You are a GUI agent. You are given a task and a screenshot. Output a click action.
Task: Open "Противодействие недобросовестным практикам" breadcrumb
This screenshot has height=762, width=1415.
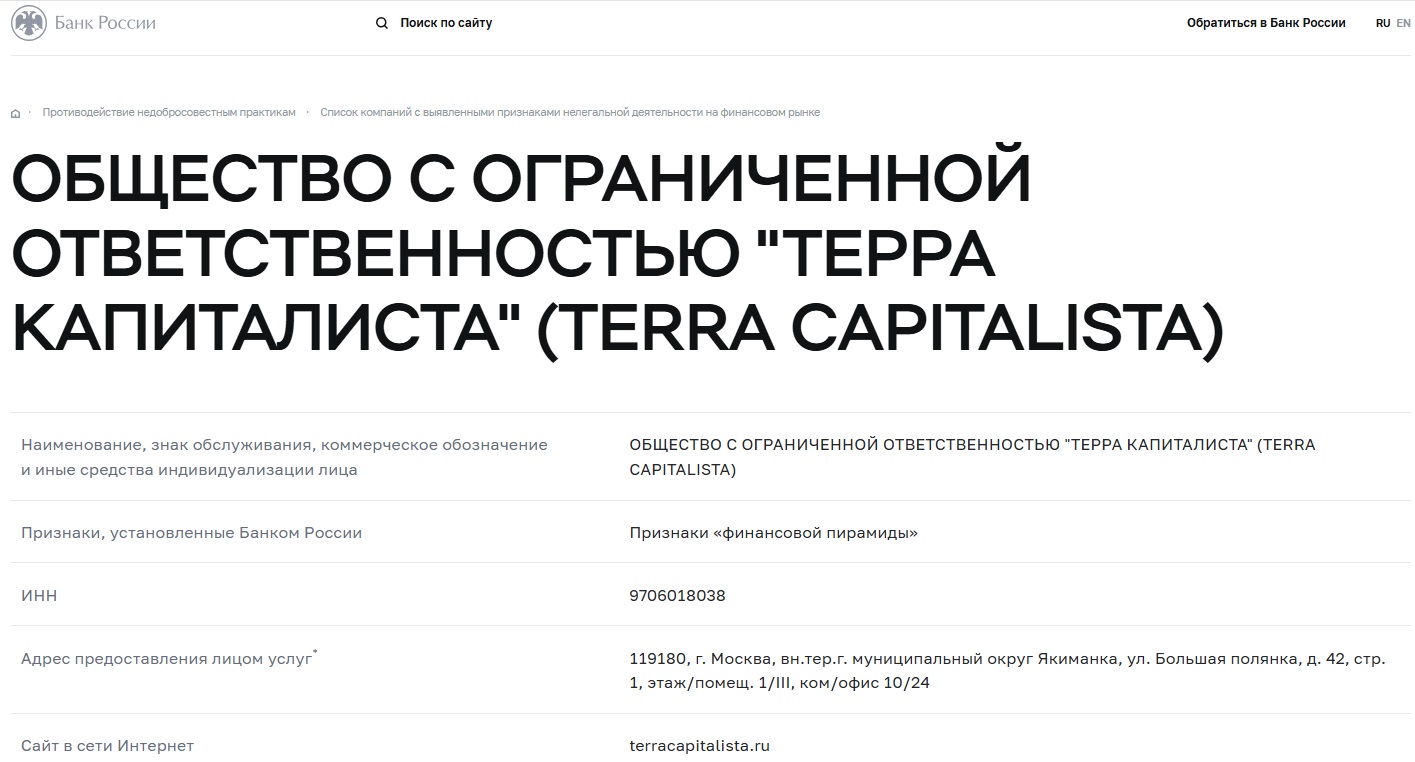click(169, 112)
